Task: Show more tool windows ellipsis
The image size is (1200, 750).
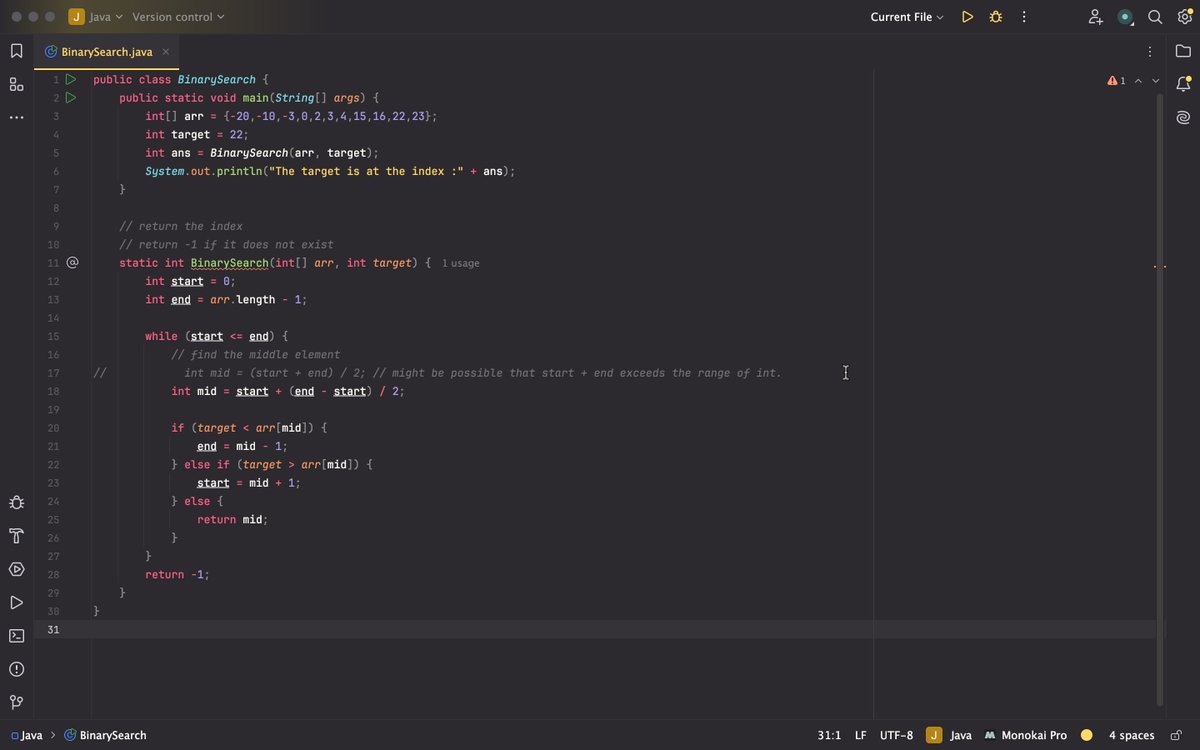Action: pyautogui.click(x=16, y=117)
